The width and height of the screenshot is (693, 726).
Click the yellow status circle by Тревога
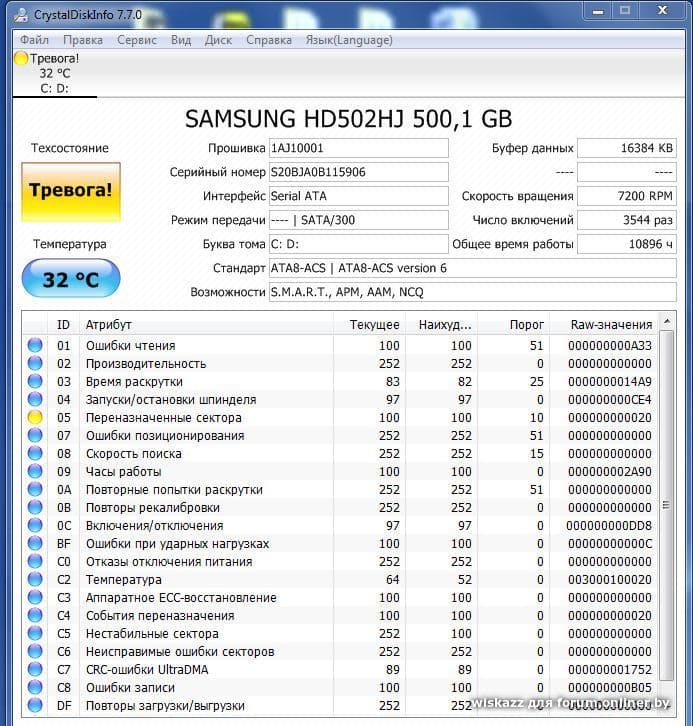click(21, 58)
